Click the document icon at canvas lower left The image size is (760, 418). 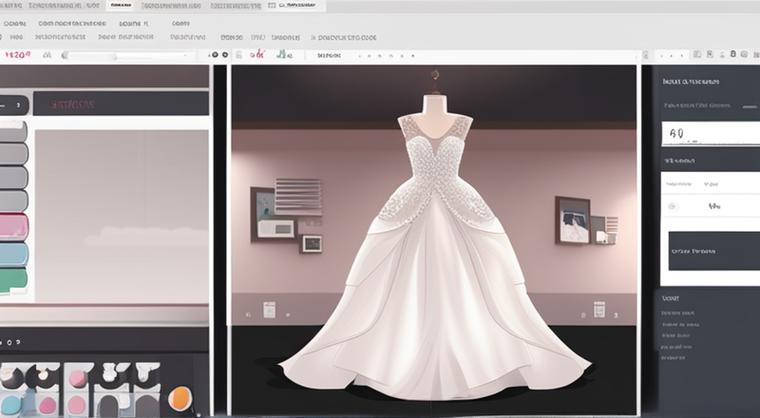point(269,309)
